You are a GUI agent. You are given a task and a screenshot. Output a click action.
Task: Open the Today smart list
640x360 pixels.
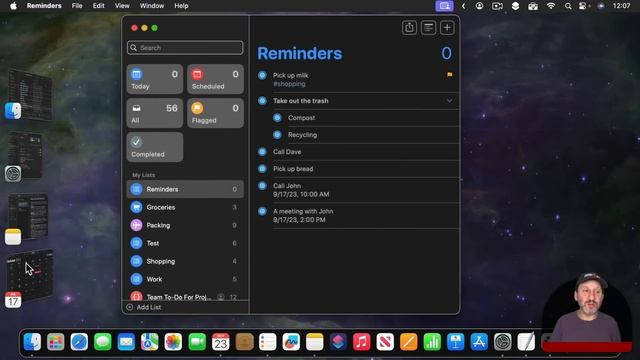coord(155,79)
